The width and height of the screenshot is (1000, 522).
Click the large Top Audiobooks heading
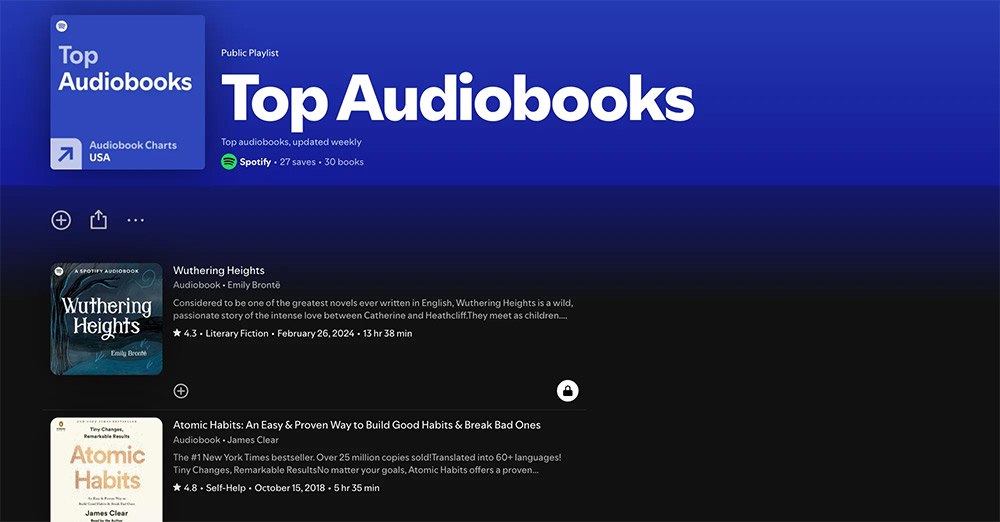457,100
